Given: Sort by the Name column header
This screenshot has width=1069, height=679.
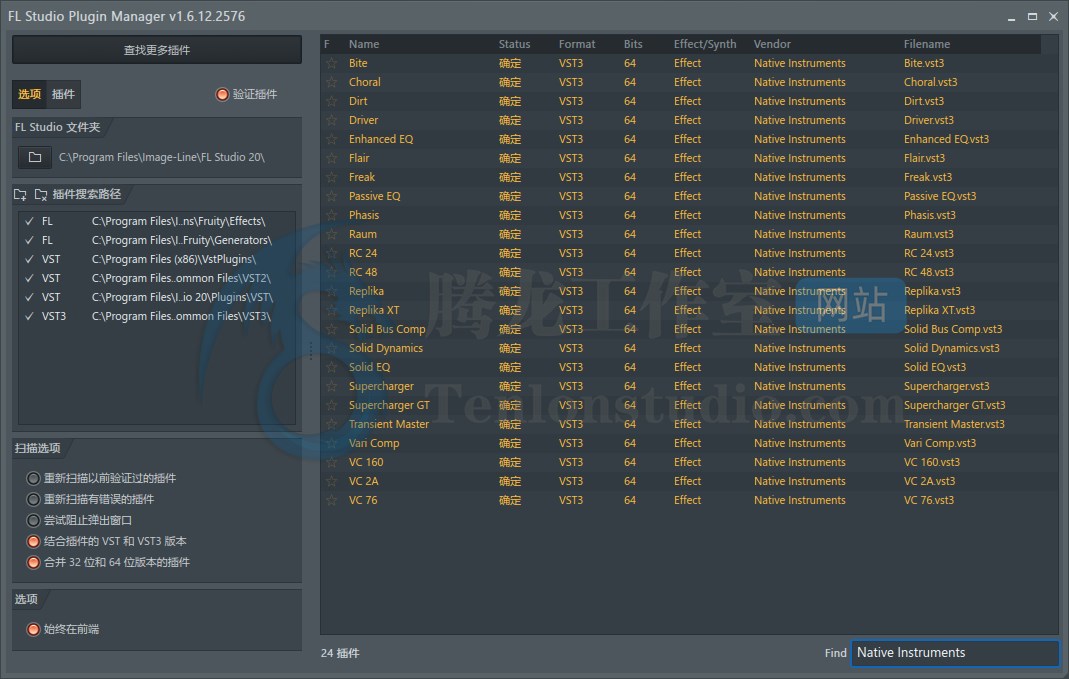Looking at the screenshot, I should [x=364, y=44].
